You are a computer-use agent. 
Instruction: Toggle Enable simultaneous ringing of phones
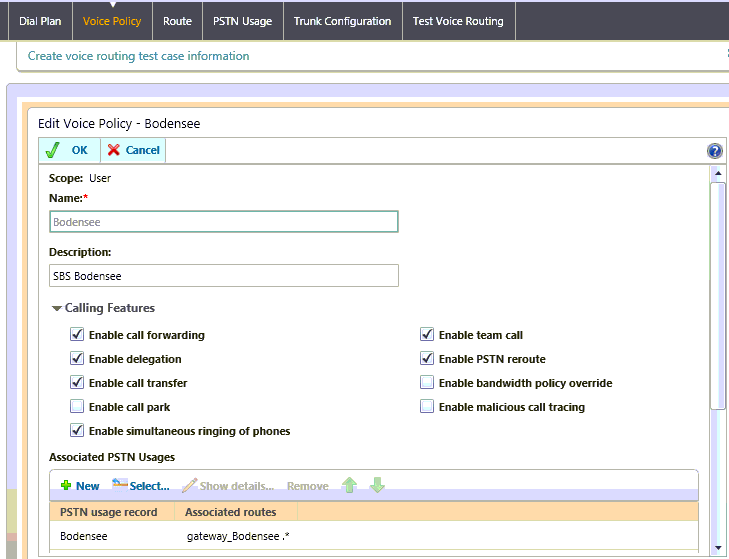point(77,431)
